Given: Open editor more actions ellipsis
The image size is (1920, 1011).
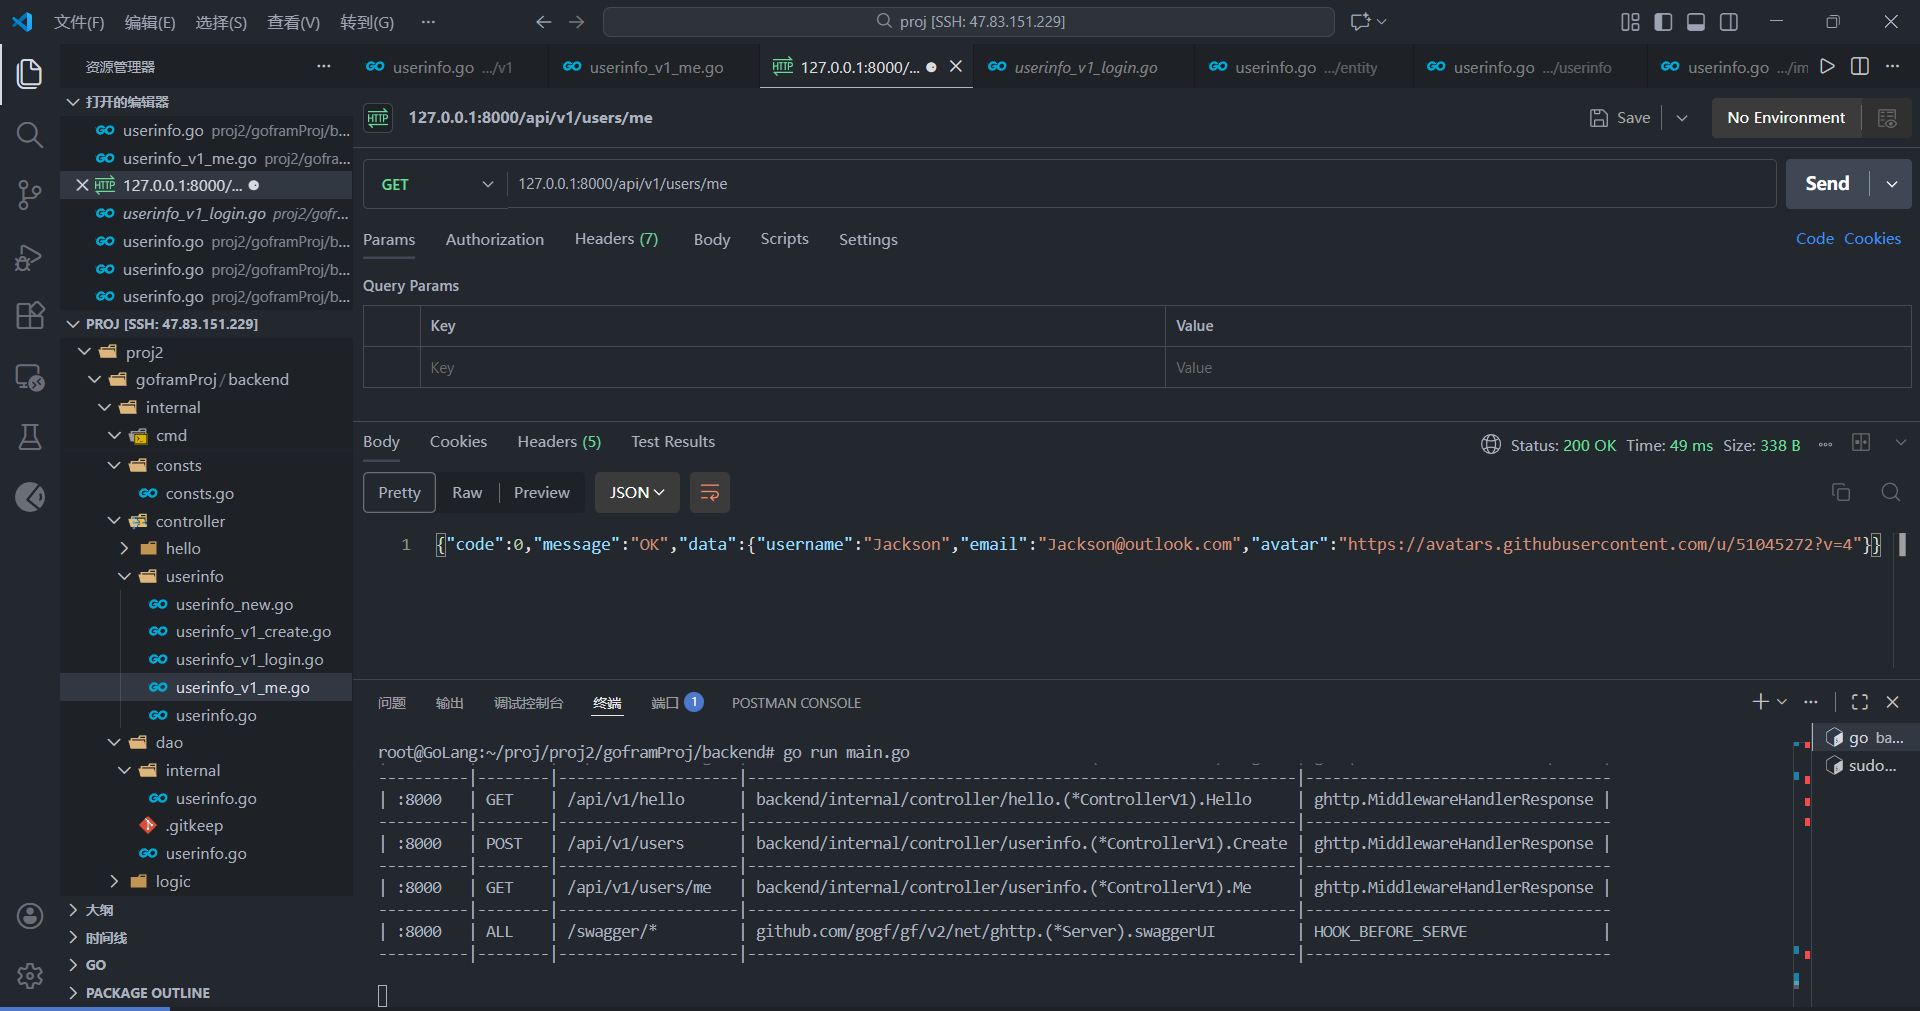Looking at the screenshot, I should tap(1893, 67).
